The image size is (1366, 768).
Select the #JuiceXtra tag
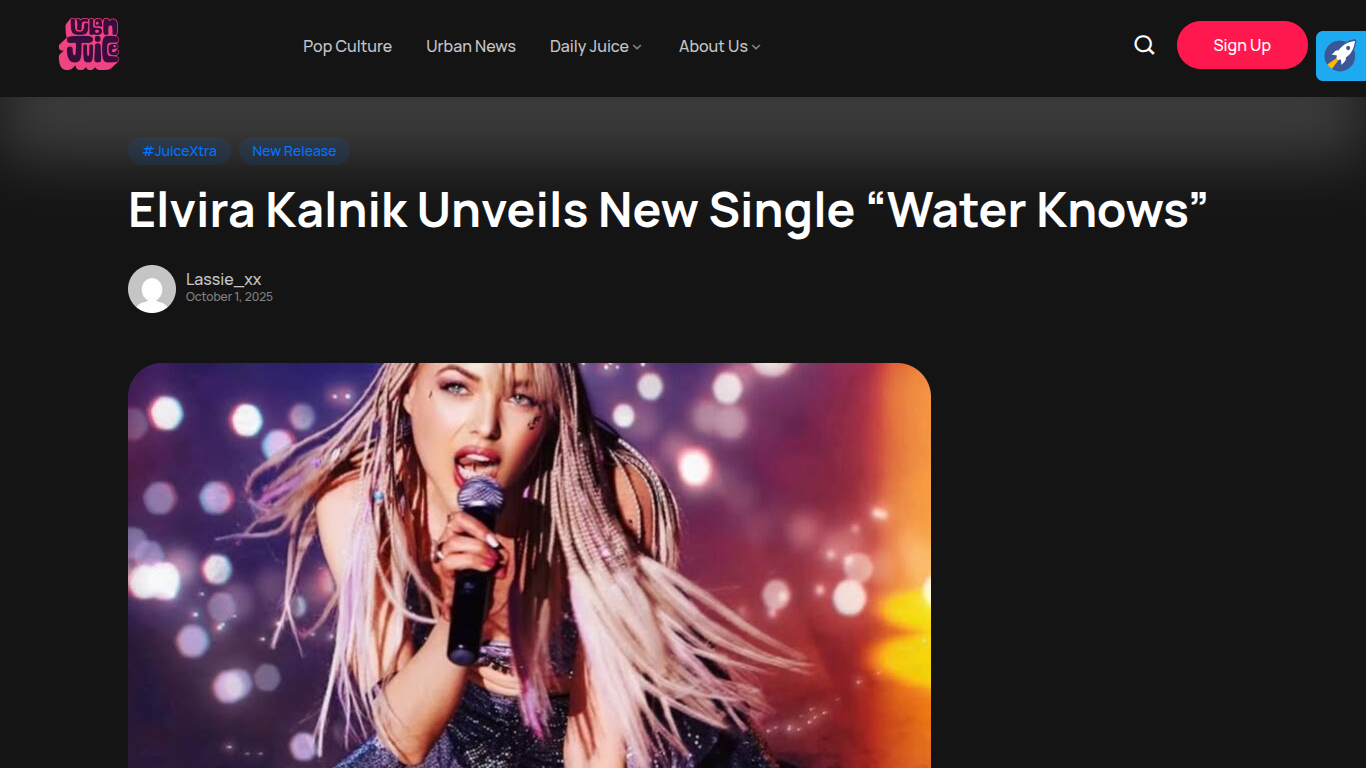179,151
